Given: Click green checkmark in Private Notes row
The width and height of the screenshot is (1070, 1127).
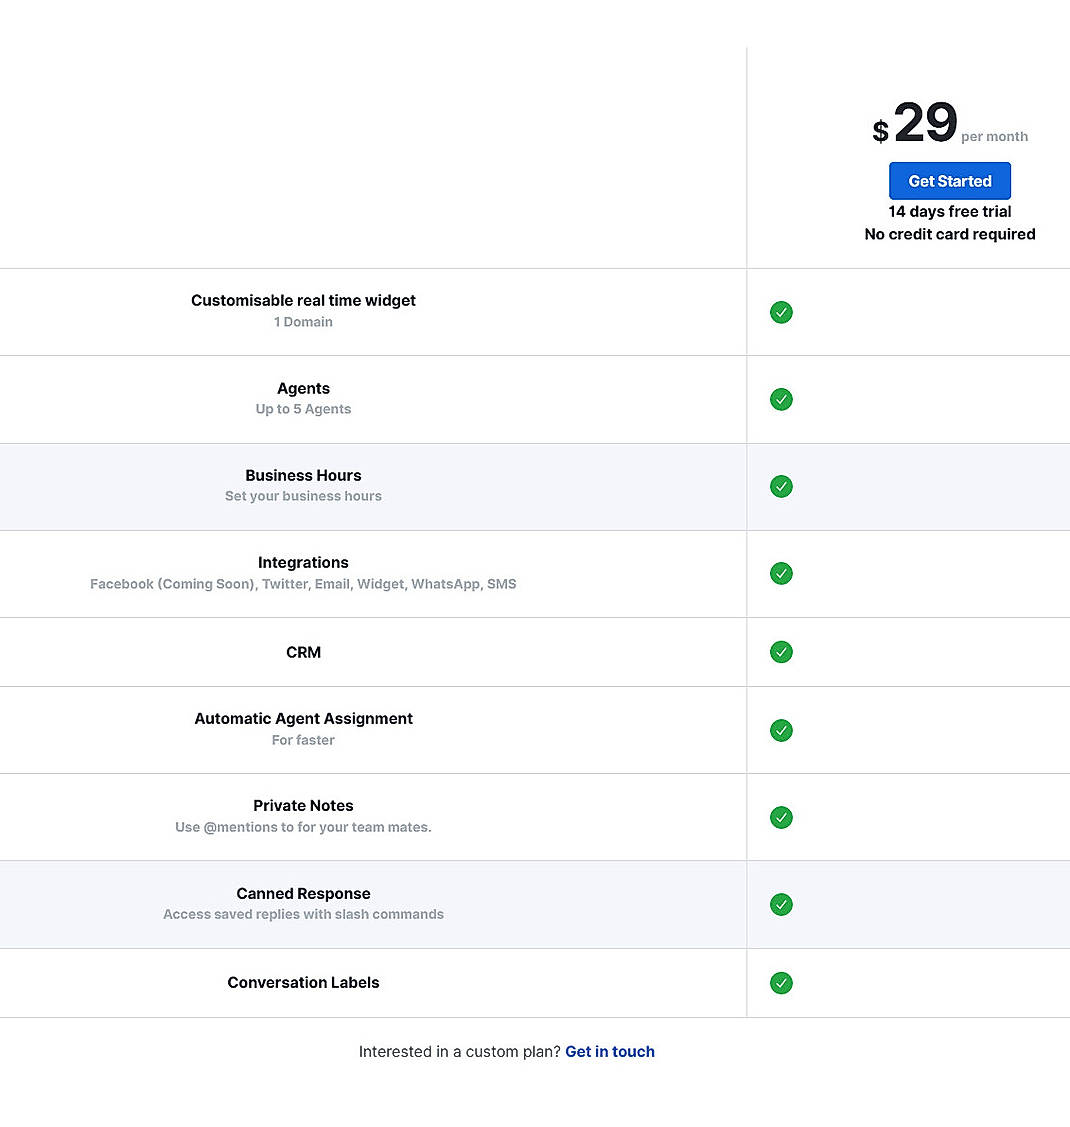Looking at the screenshot, I should click(781, 817).
